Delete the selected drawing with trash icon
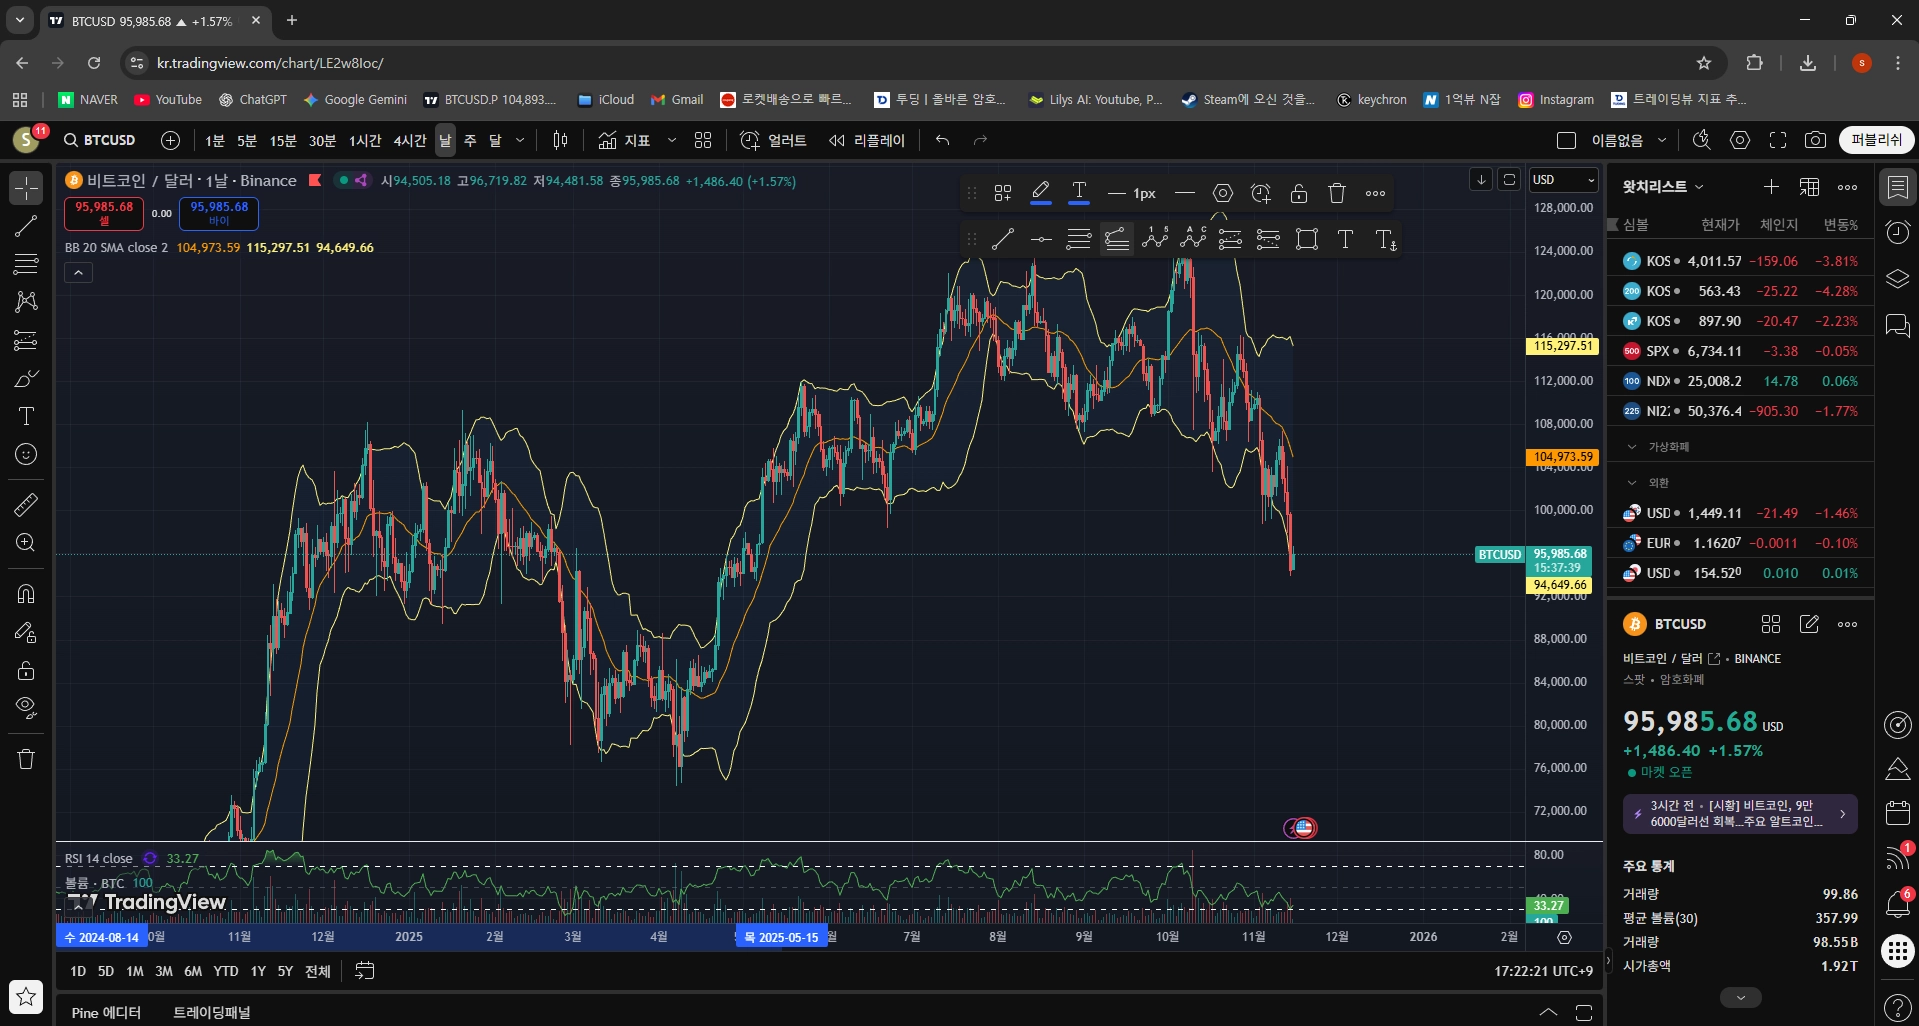1919x1026 pixels. (x=1337, y=193)
